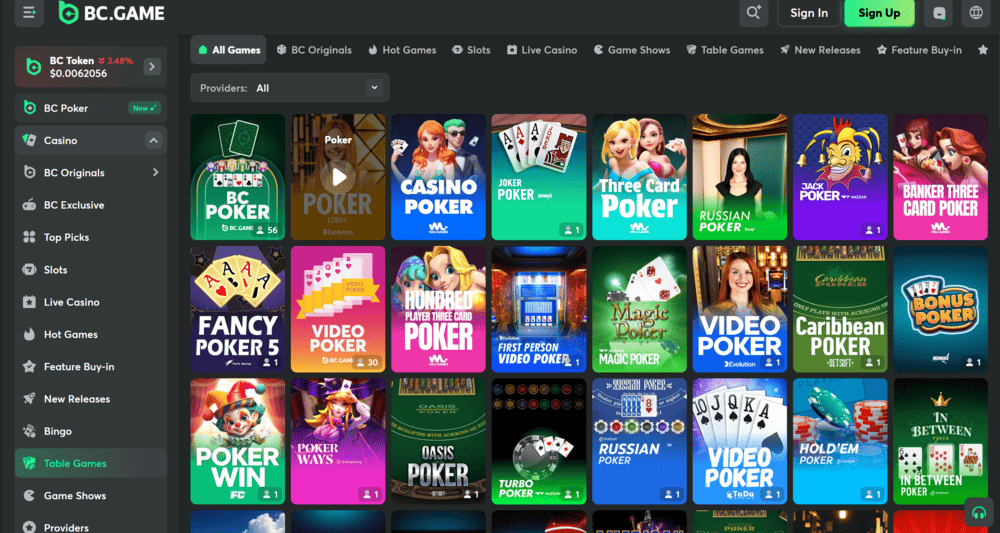The height and width of the screenshot is (533, 1000).
Task: Switch to the Feature Buy-in tab
Action: [919, 50]
